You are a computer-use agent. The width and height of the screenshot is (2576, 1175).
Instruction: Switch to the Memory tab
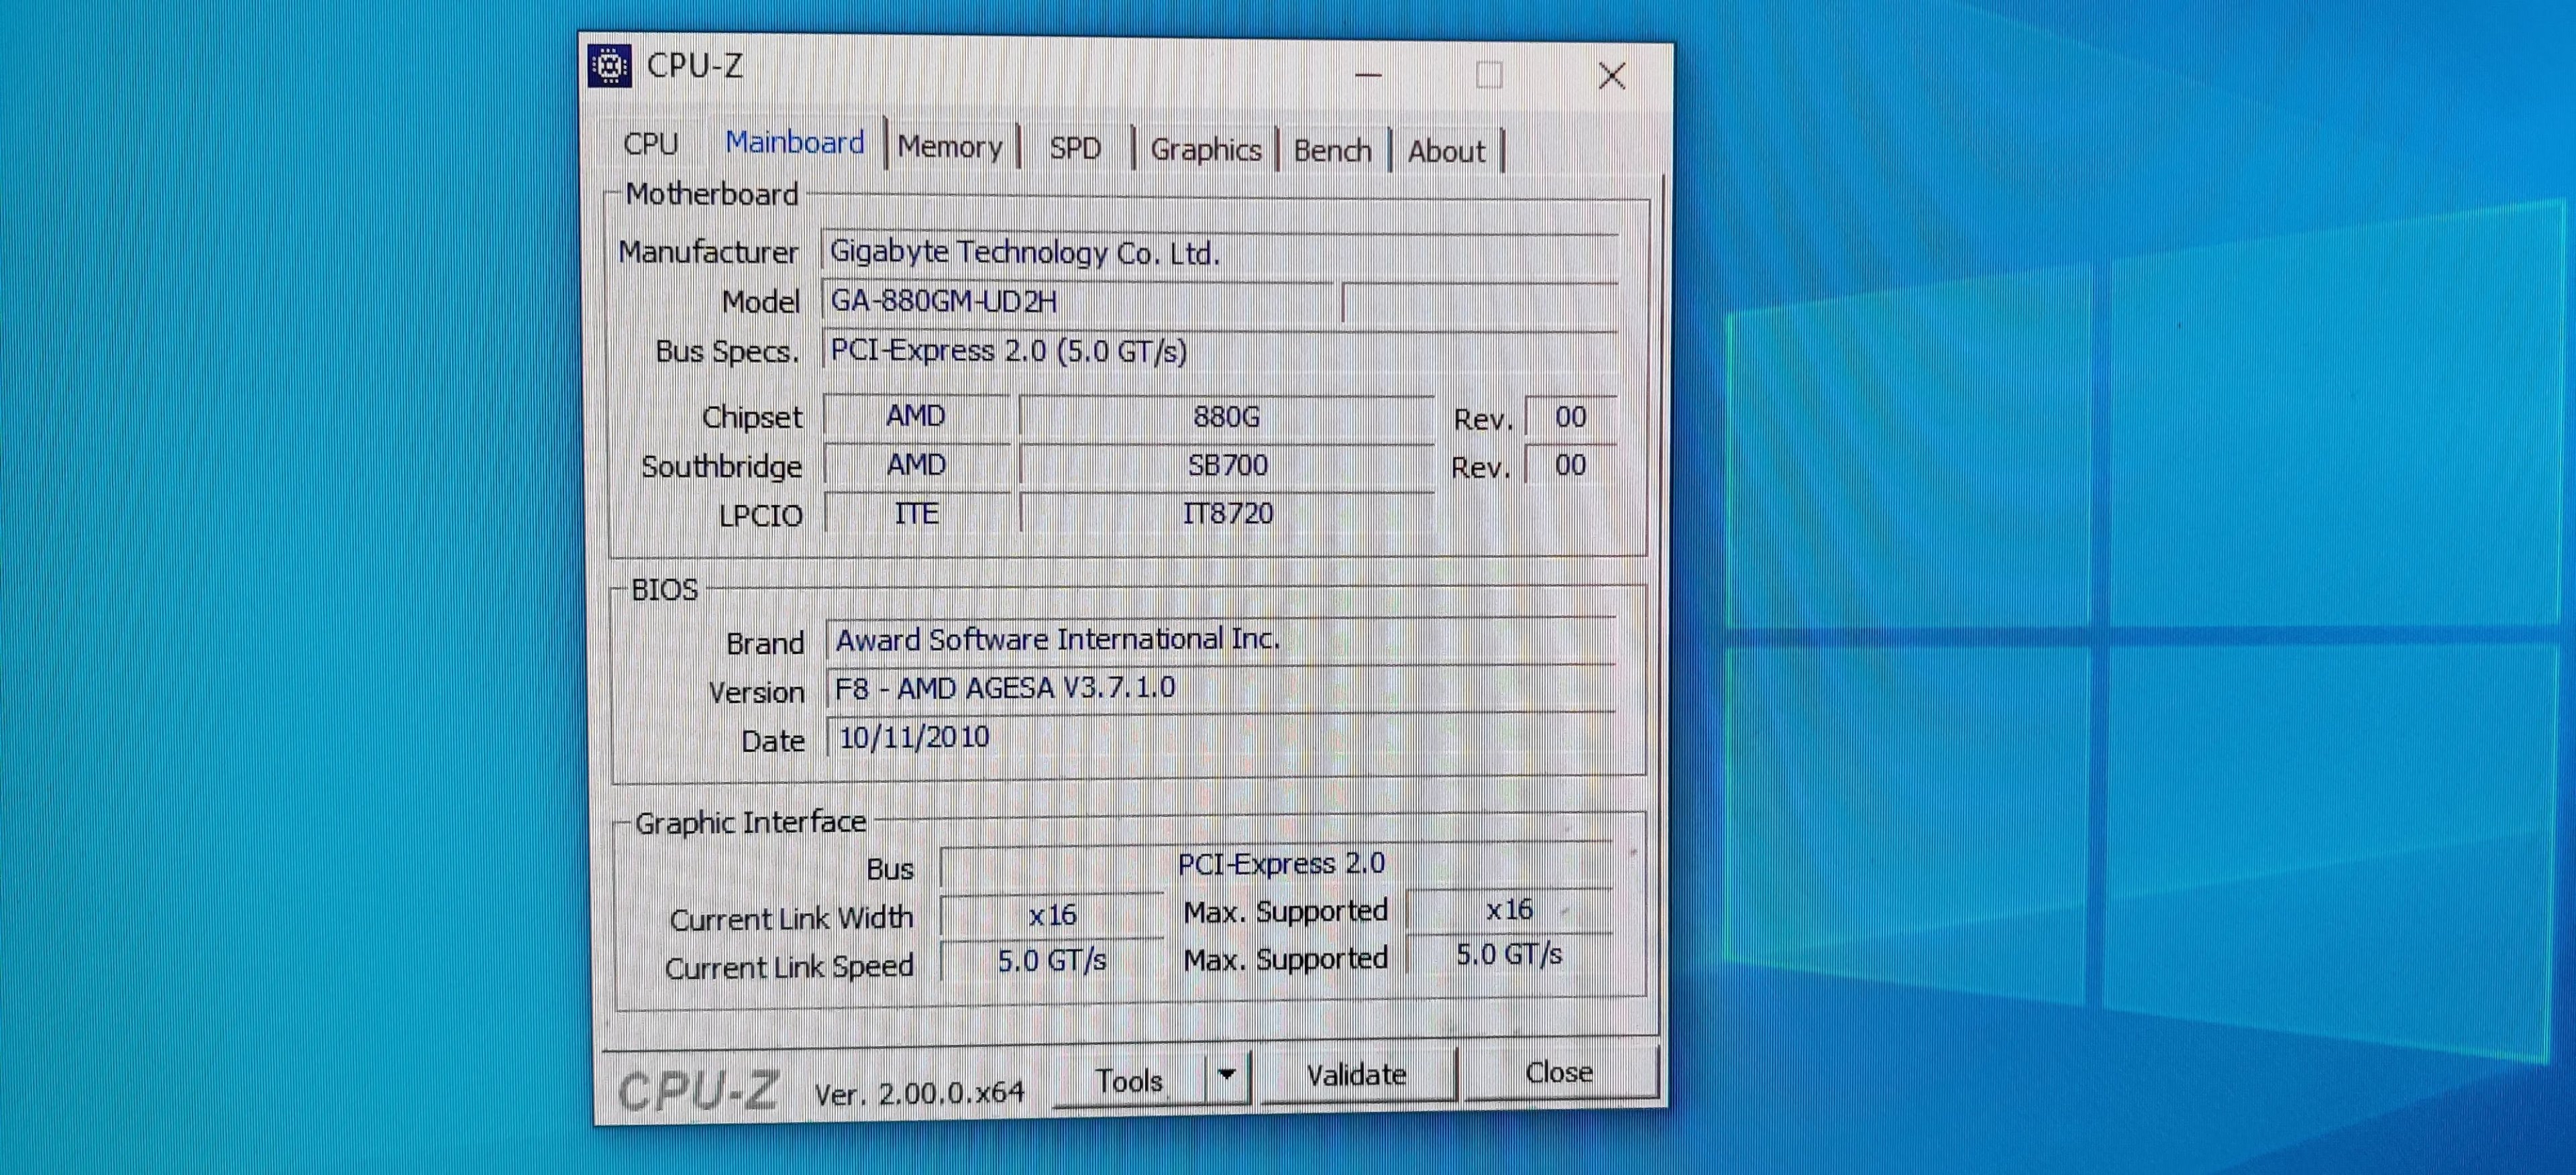pyautogui.click(x=949, y=147)
